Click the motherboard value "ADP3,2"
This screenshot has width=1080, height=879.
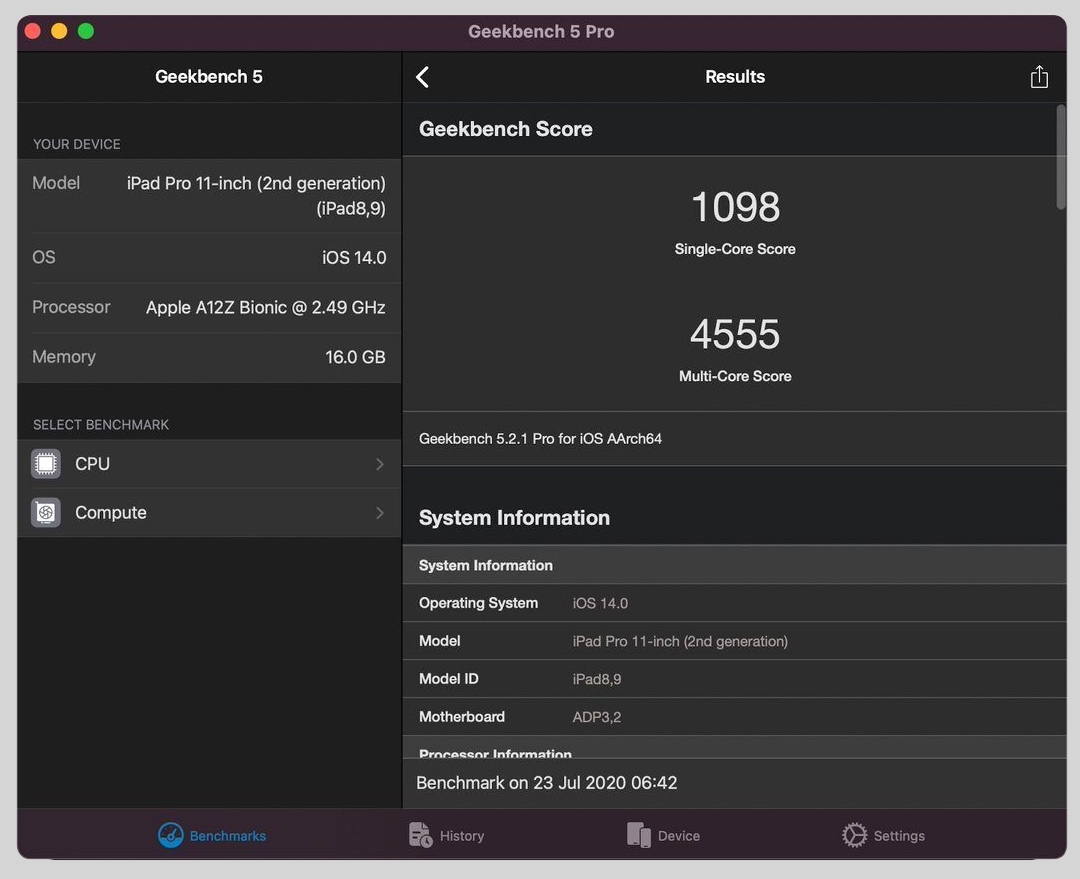596,717
